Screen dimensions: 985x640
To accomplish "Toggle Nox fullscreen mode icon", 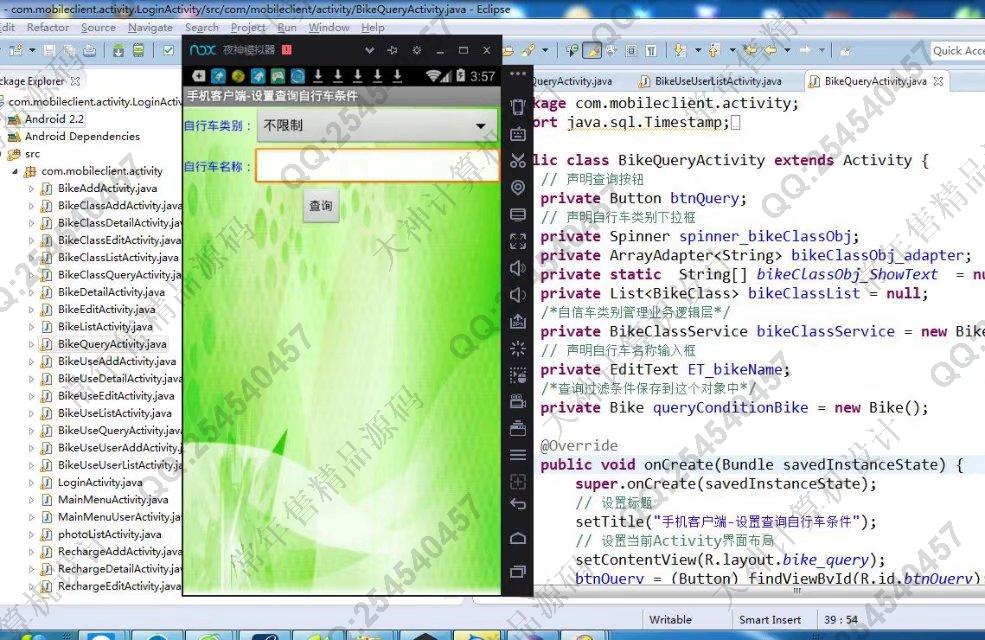I will click(518, 241).
